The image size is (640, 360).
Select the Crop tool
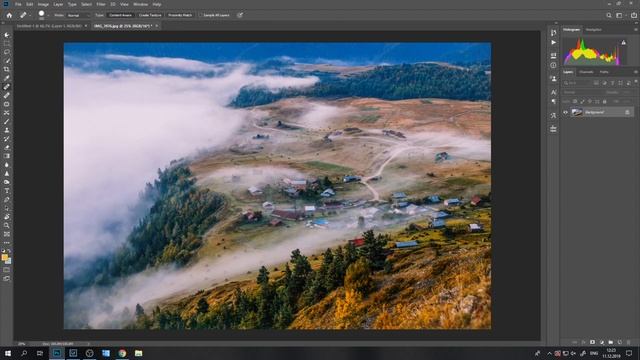coord(7,69)
